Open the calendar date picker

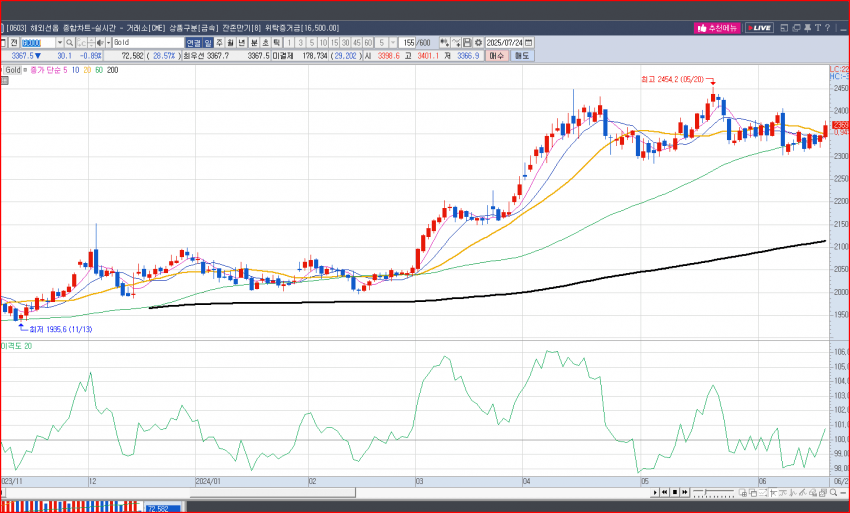(x=530, y=43)
